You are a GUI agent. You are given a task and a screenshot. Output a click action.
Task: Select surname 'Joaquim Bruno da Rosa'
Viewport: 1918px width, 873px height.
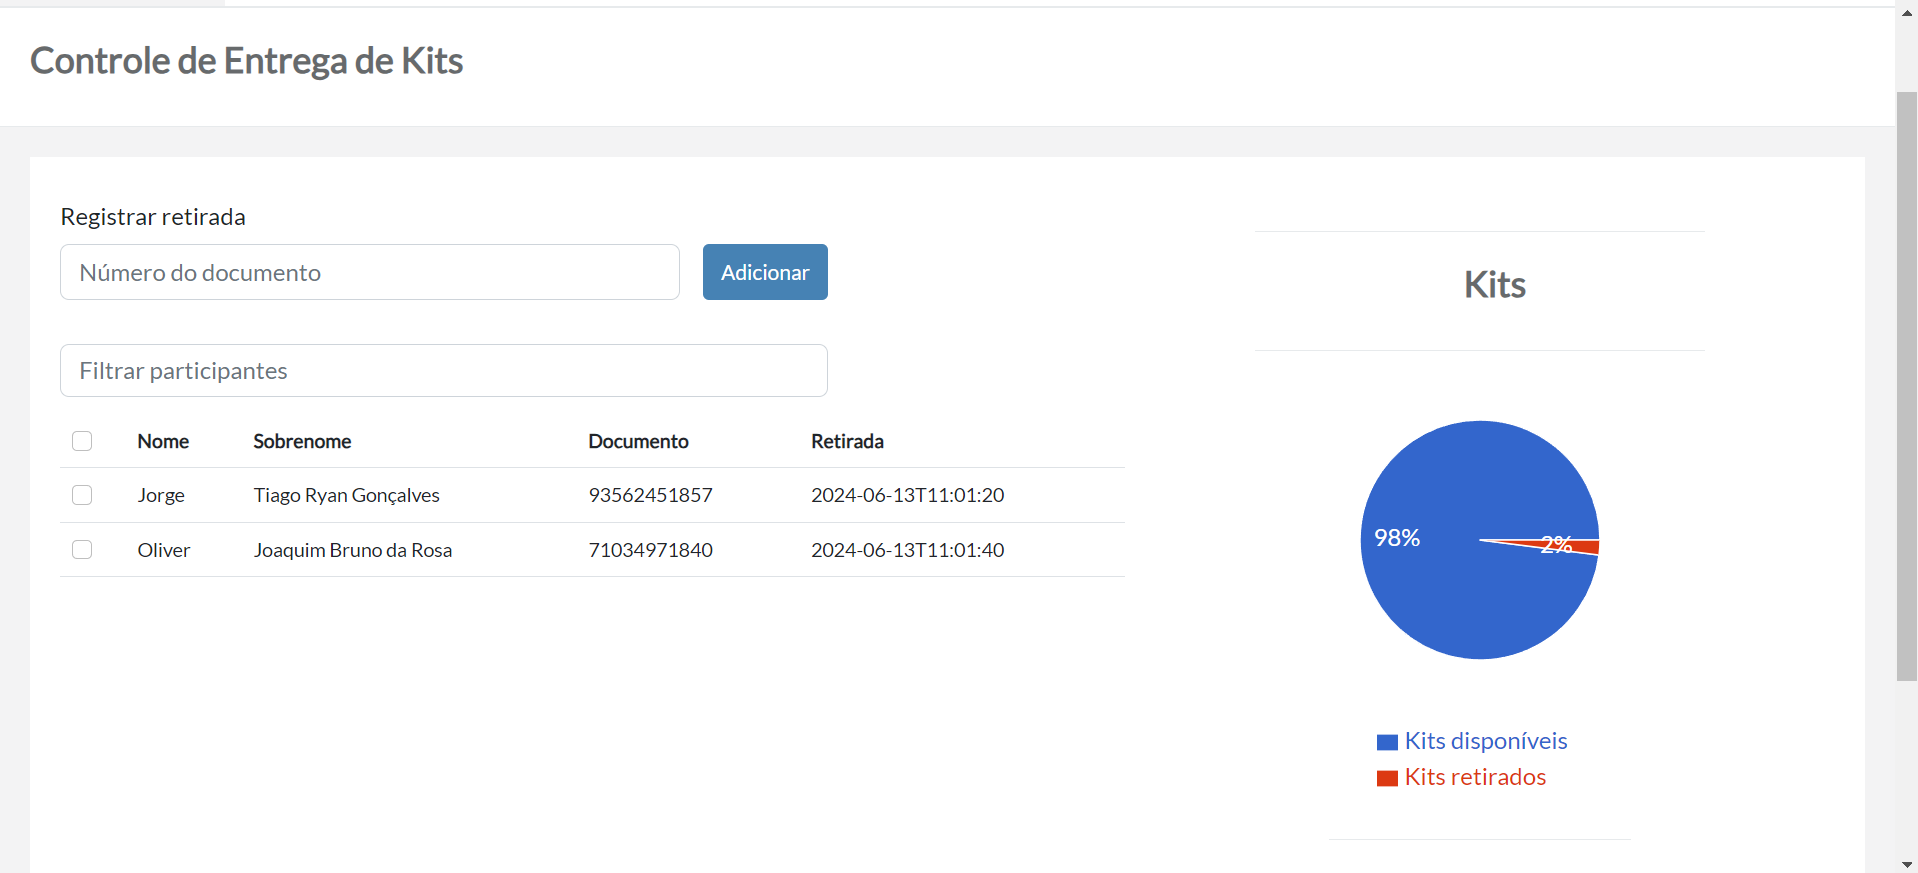tap(352, 550)
